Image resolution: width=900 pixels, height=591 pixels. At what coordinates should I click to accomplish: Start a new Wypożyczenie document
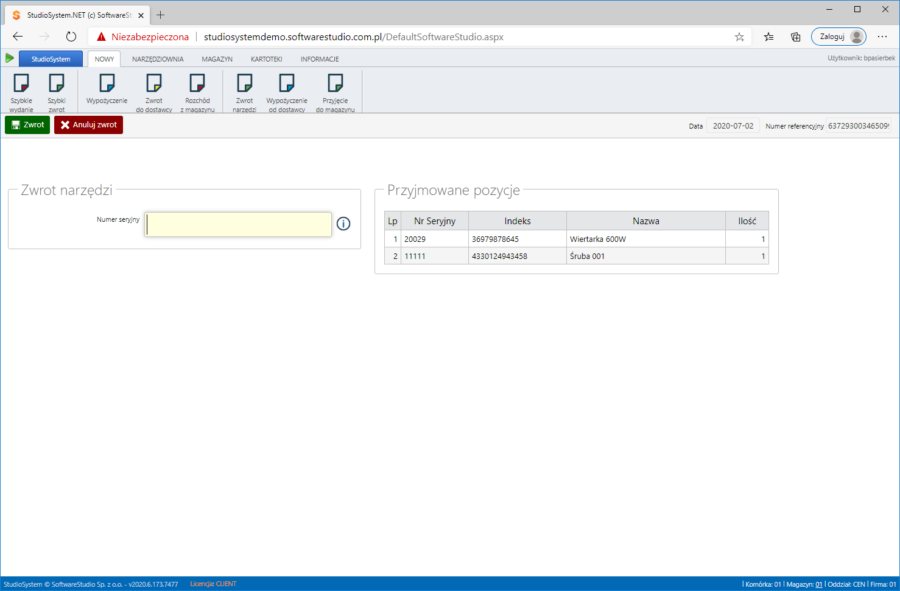(x=107, y=89)
